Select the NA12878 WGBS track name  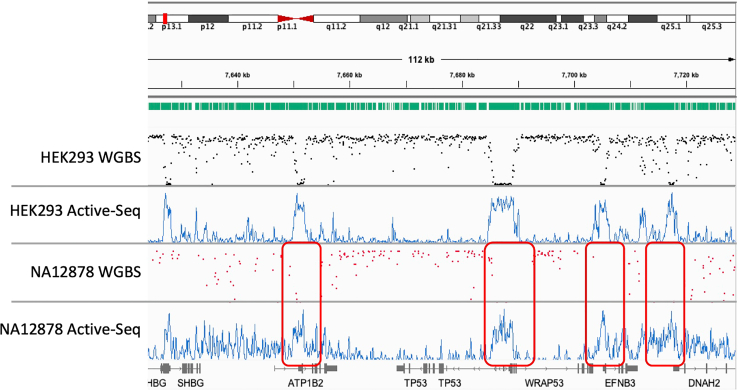[86, 272]
